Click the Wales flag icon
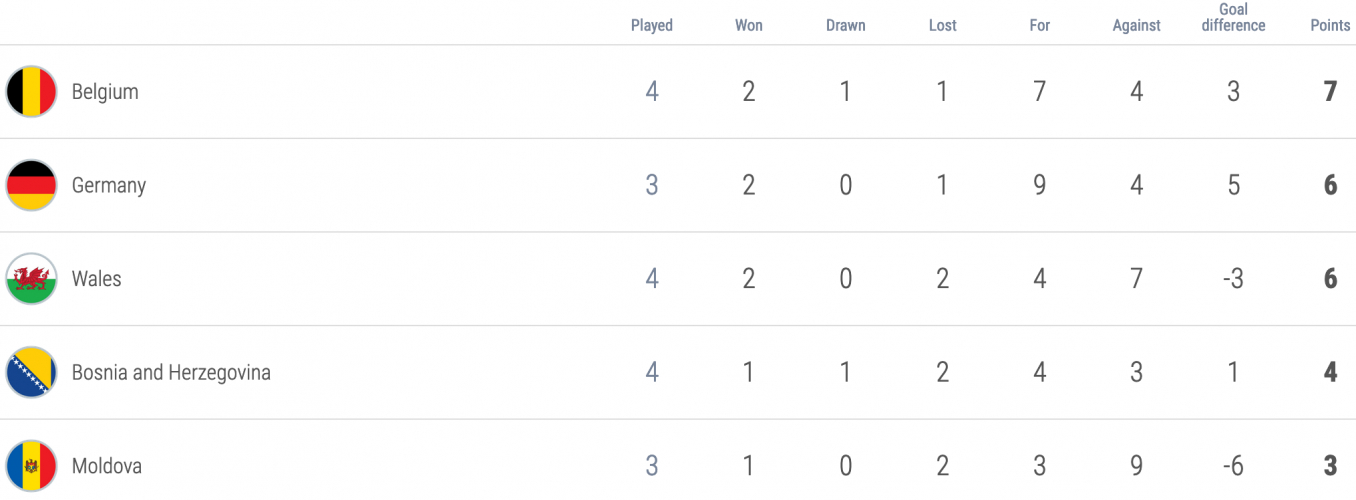 (x=31, y=279)
